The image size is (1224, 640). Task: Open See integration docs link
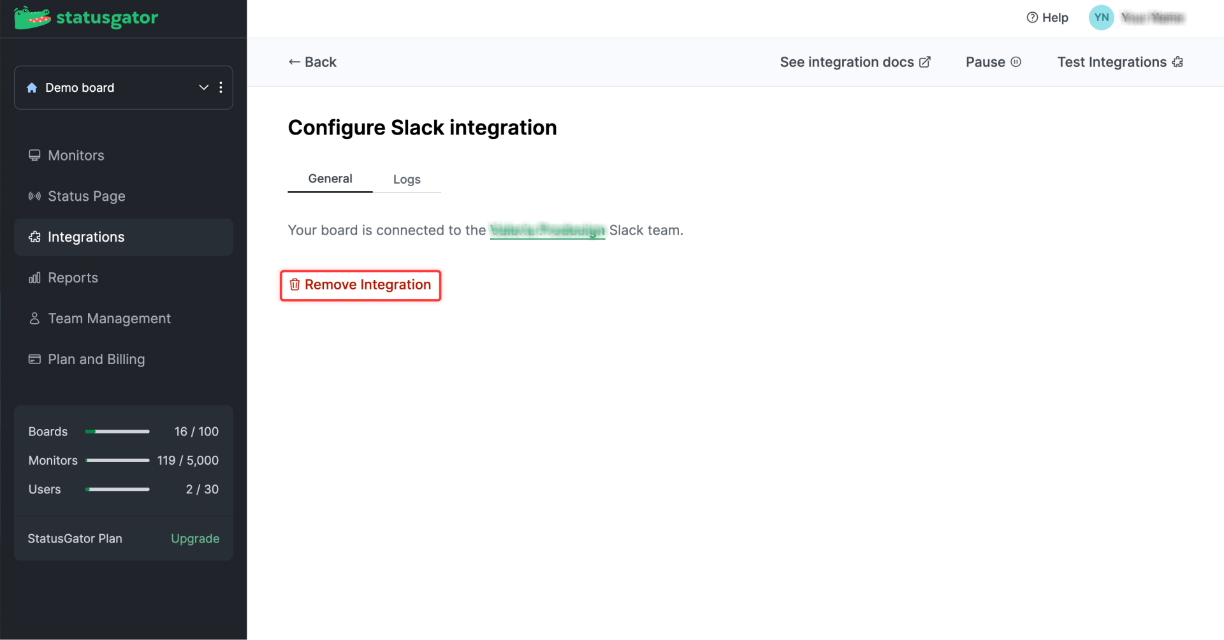(855, 62)
